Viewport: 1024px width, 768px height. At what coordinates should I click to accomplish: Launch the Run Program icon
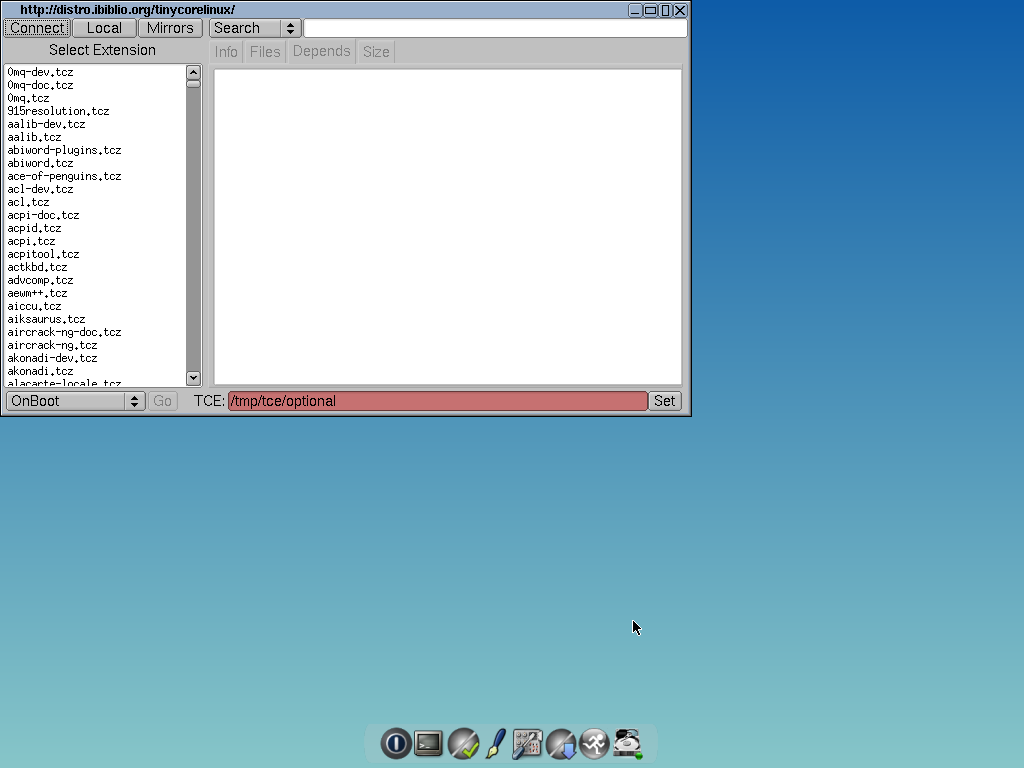point(595,743)
